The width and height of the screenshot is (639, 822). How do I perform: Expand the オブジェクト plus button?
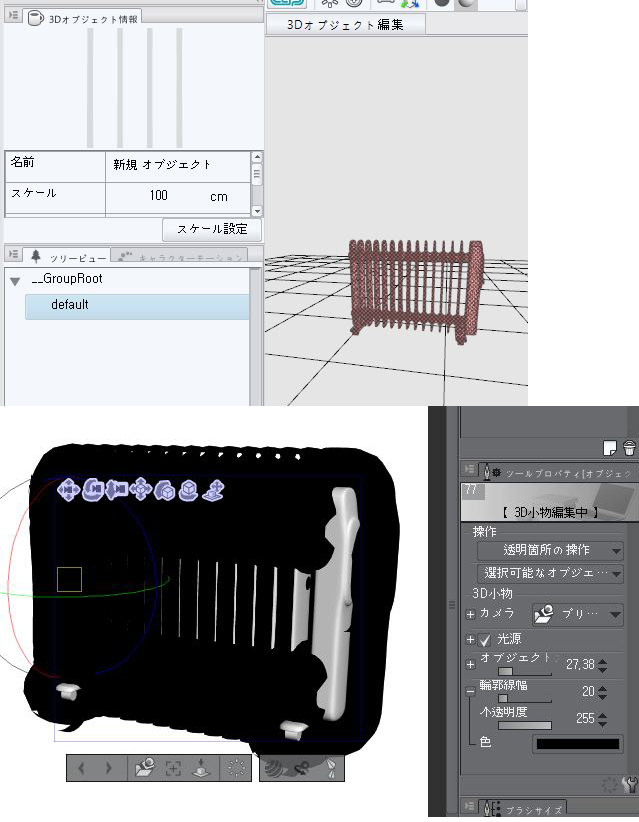(x=470, y=664)
